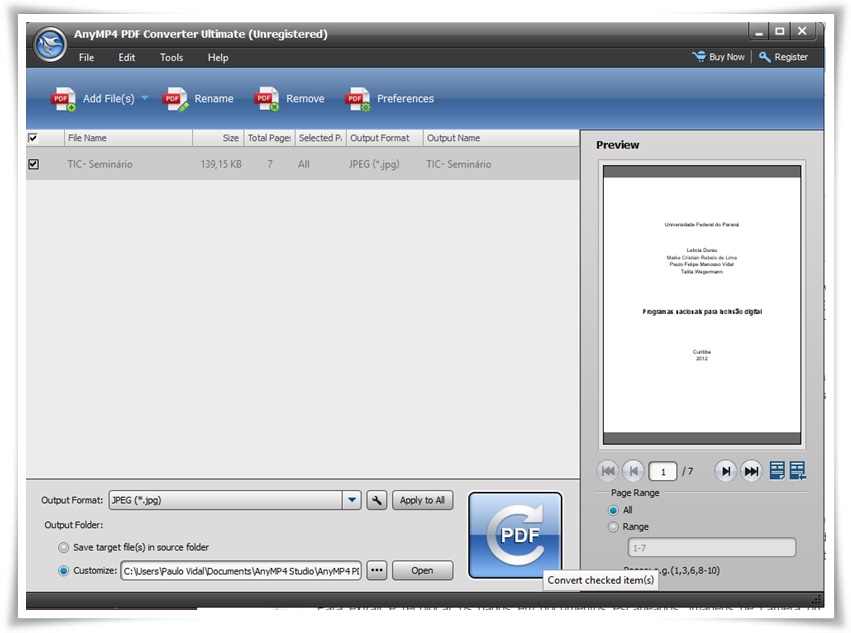
Task: Go to previous page in preview
Action: click(633, 471)
